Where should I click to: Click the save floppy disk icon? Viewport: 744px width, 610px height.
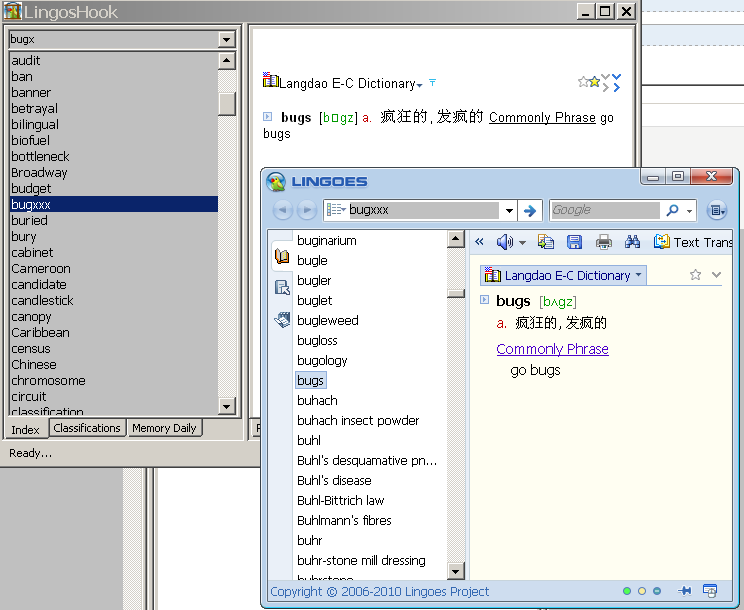click(574, 242)
